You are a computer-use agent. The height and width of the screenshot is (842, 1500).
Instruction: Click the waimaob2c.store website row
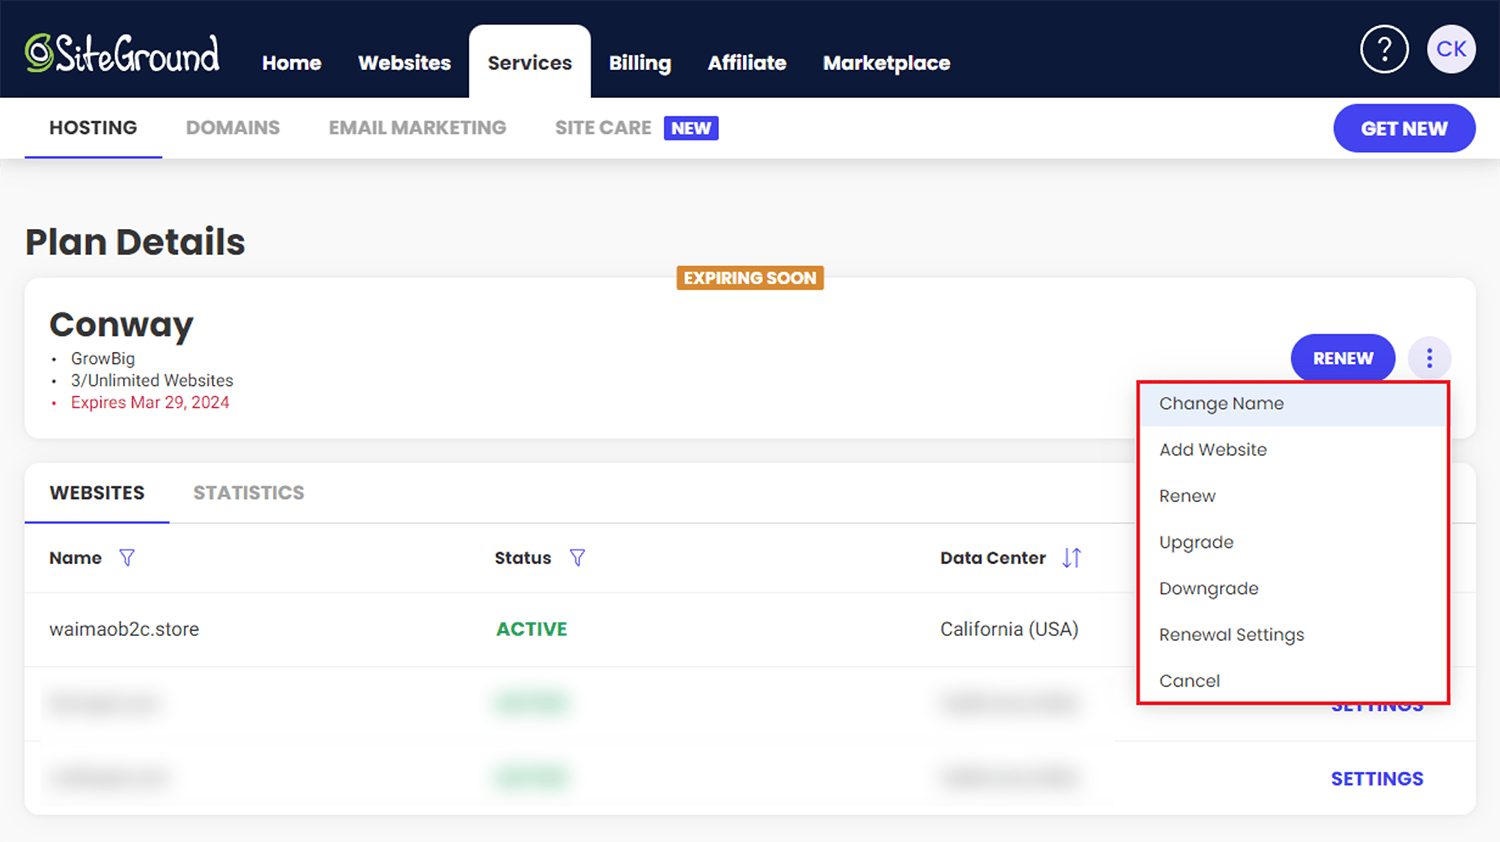coord(124,629)
